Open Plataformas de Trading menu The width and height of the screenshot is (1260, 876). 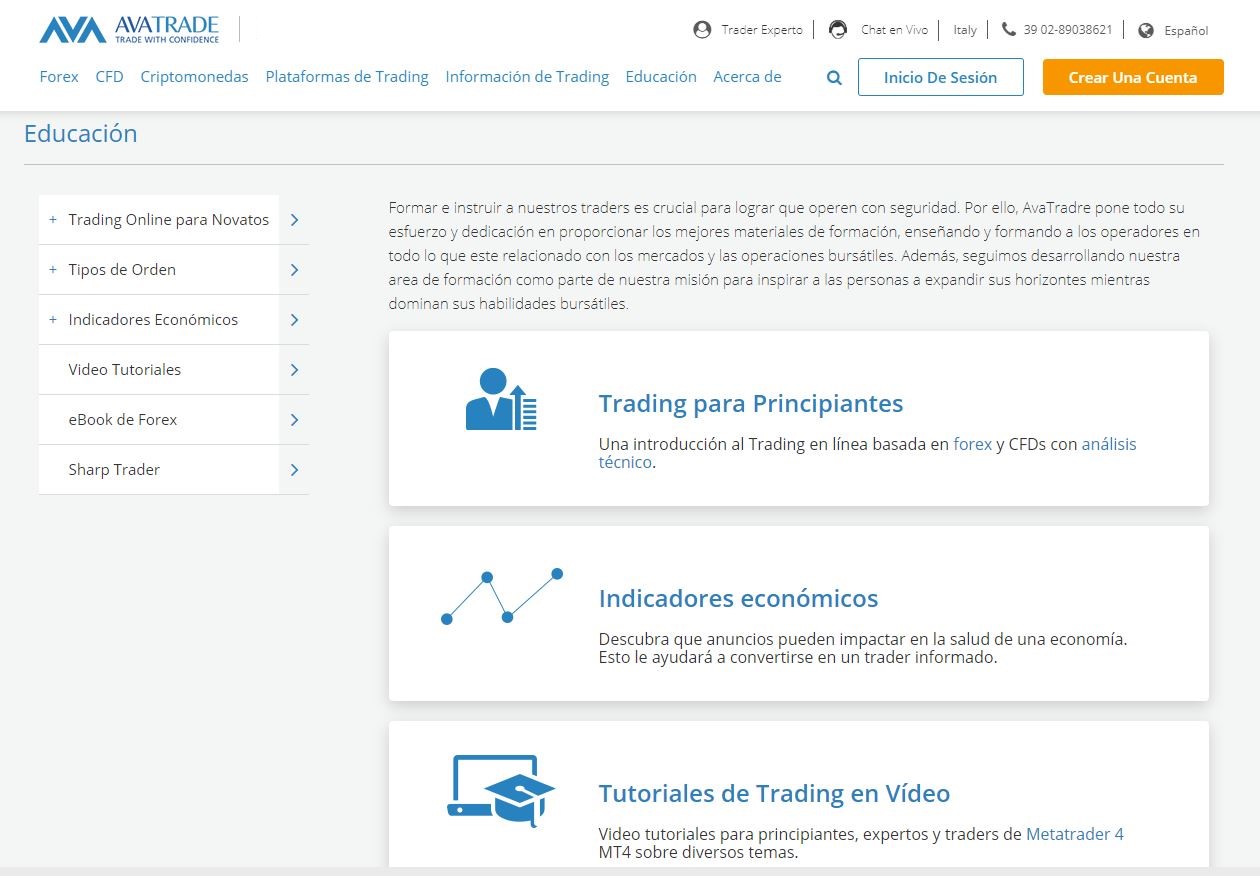(347, 77)
